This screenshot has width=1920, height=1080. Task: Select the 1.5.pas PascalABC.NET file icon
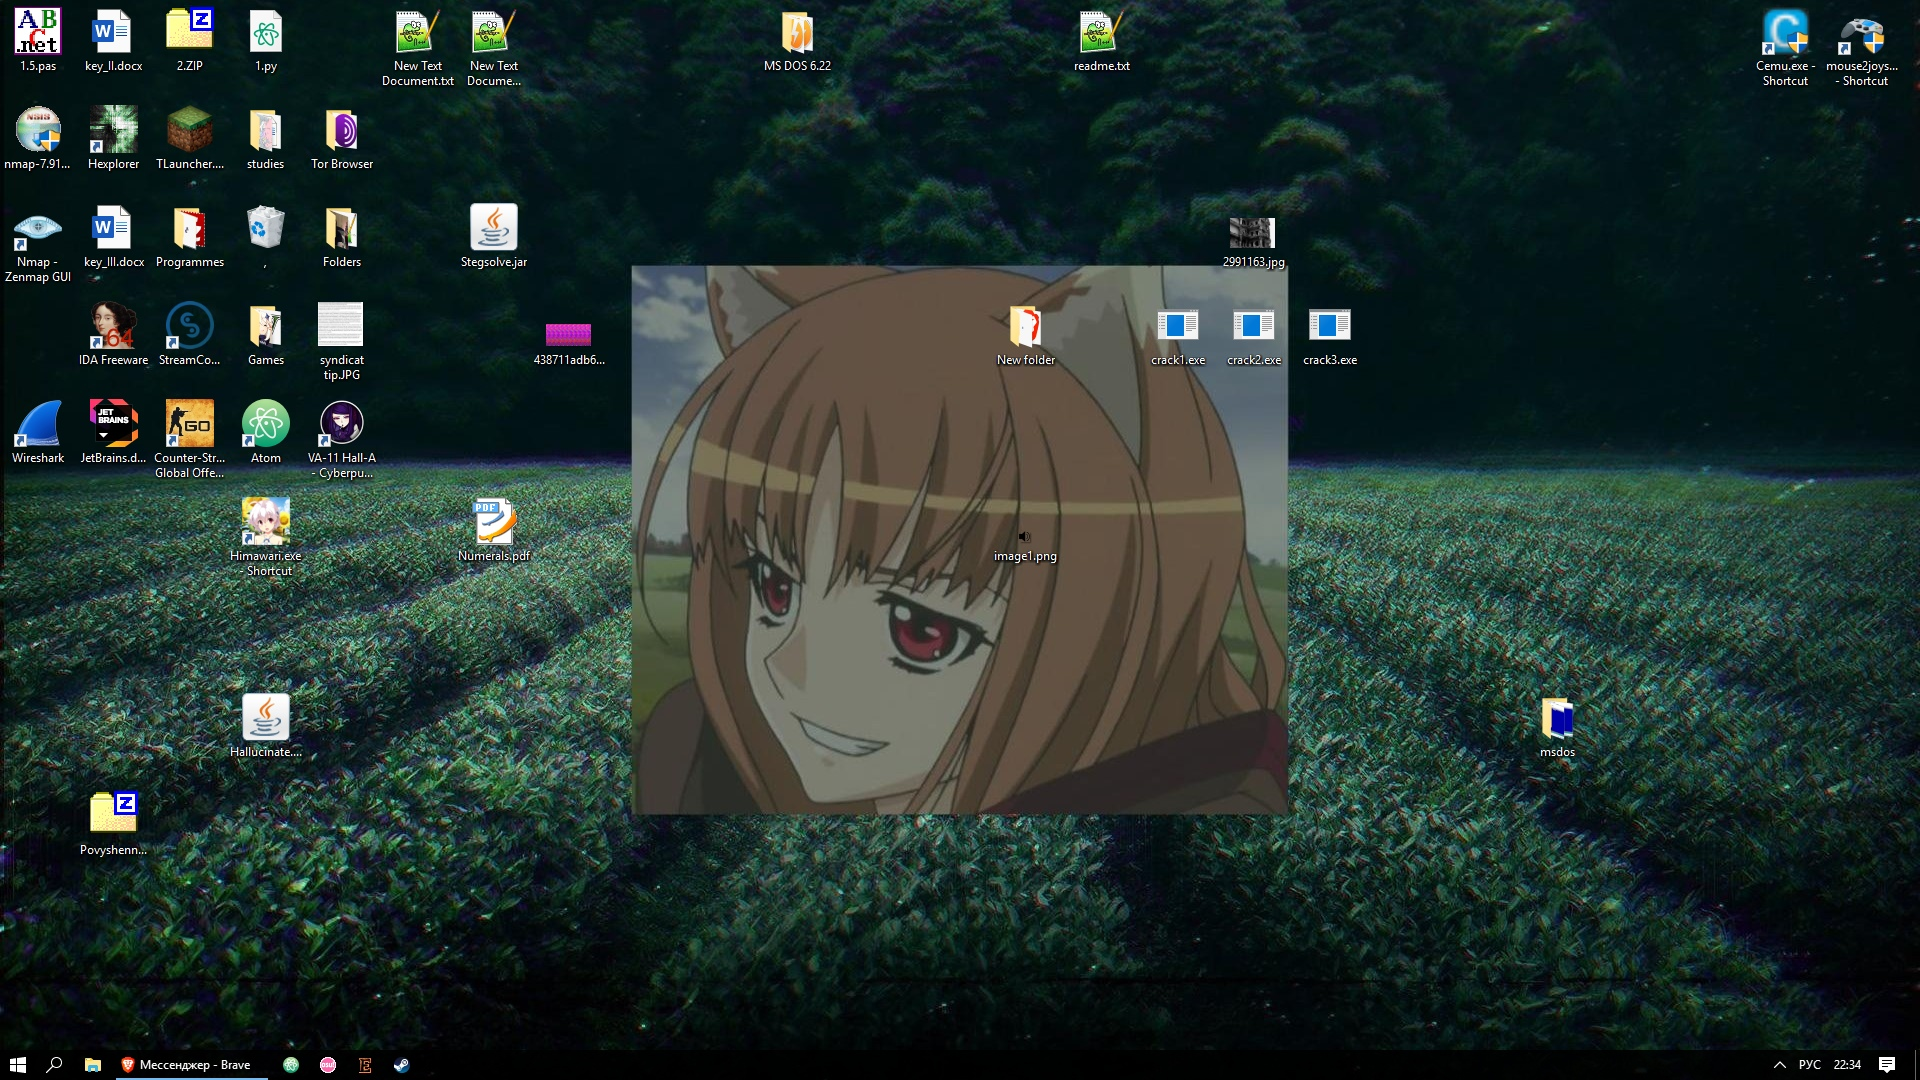(x=38, y=32)
